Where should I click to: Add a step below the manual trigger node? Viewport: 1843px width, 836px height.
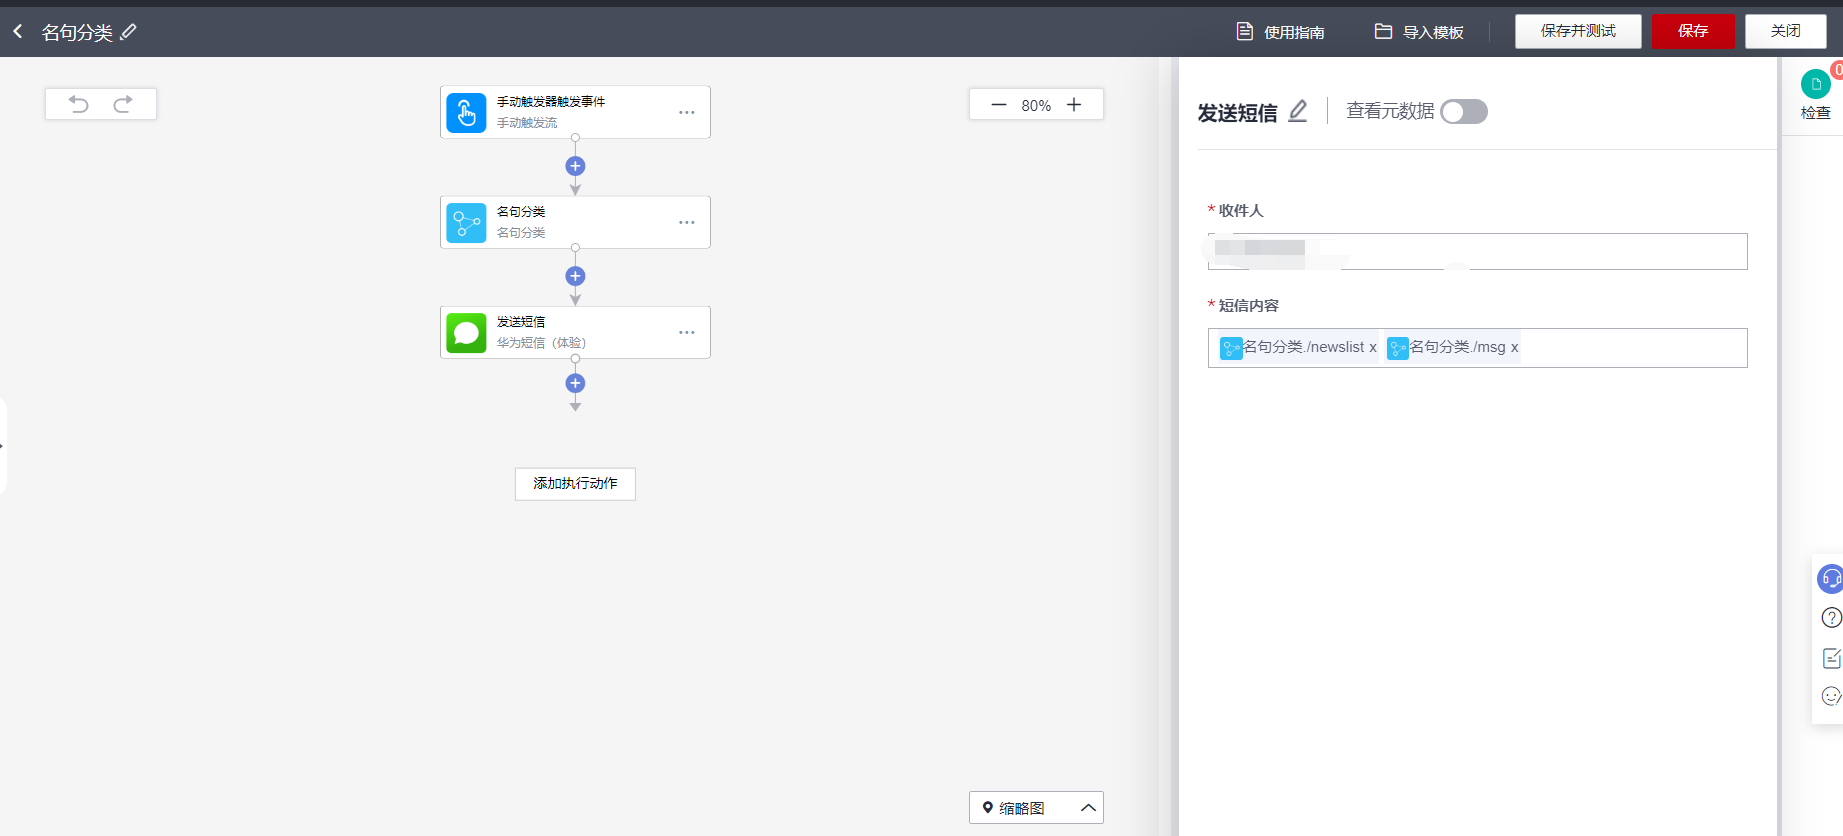(575, 166)
